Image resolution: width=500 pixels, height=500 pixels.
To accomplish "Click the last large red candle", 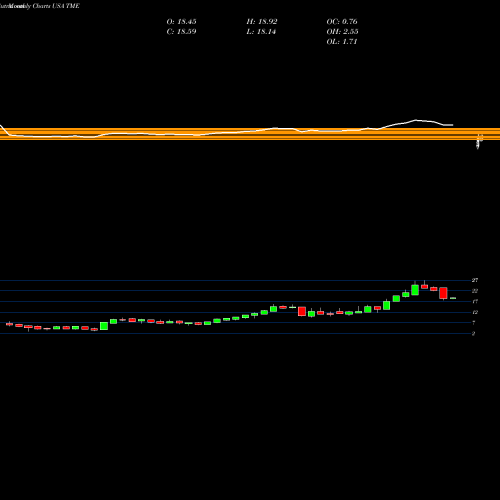I will coord(443,293).
